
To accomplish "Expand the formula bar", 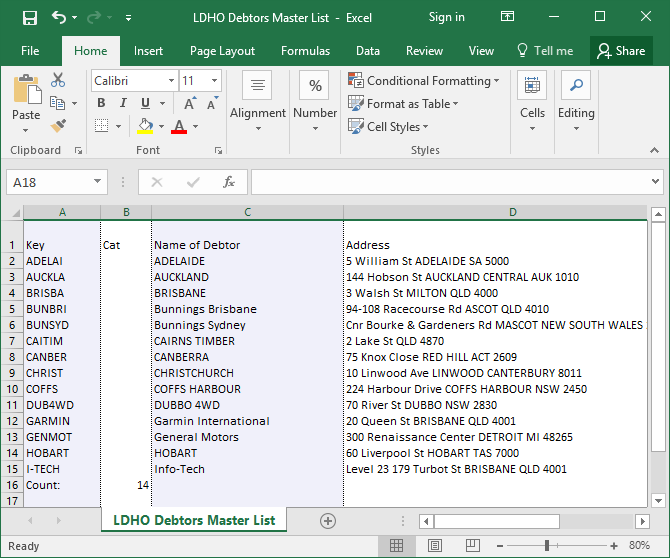I will point(655,182).
